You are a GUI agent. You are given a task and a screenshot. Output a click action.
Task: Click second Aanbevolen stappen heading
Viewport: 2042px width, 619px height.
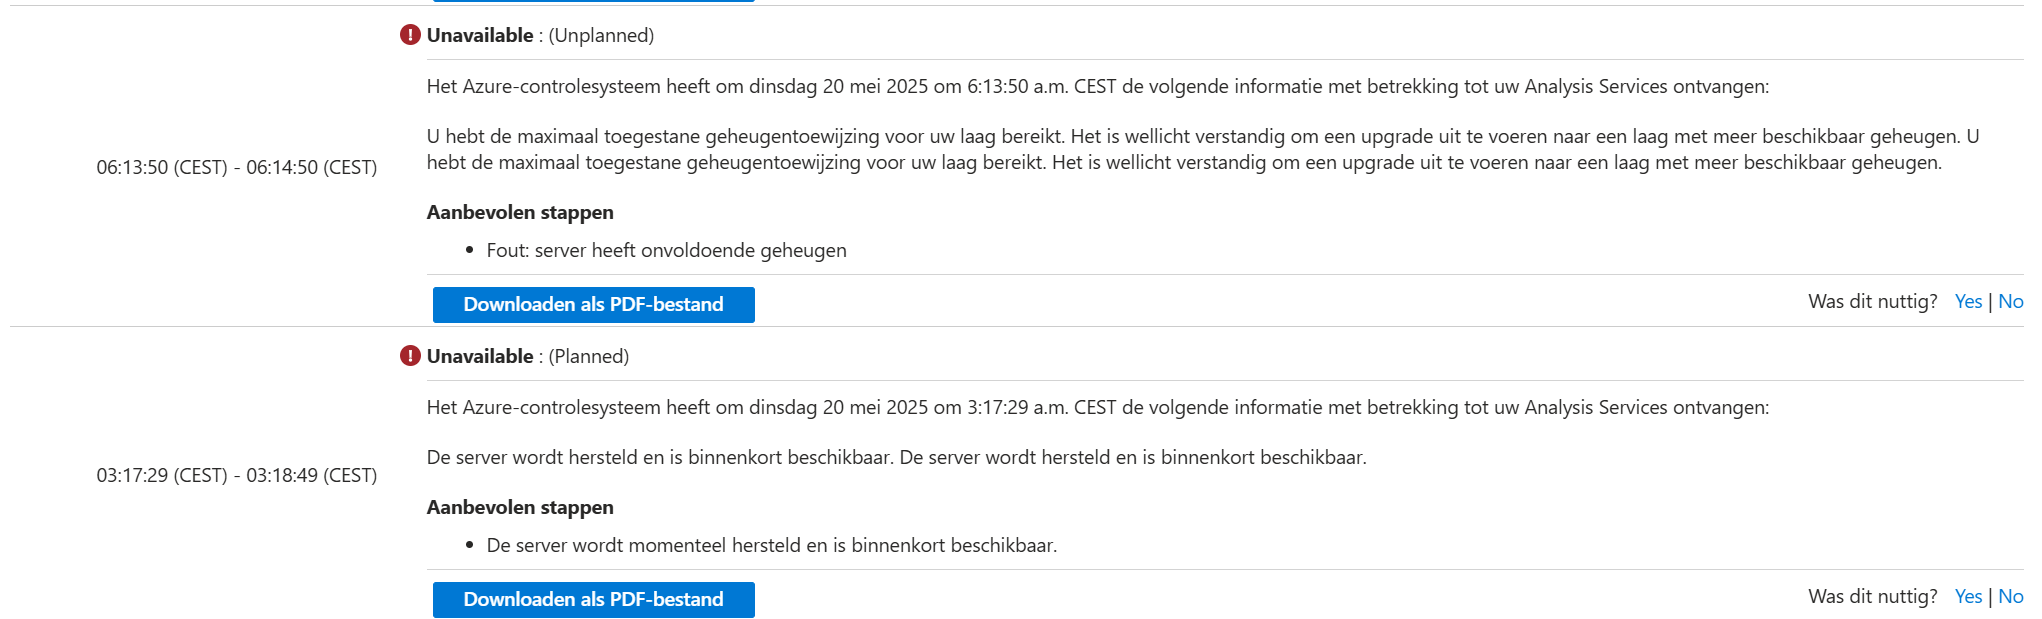pyautogui.click(x=520, y=507)
